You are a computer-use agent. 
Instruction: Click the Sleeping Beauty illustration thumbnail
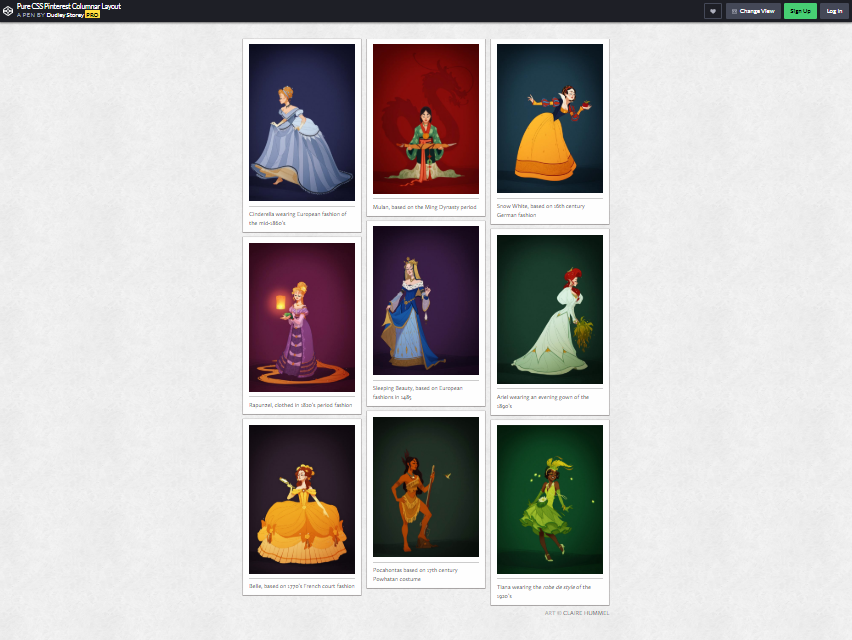point(425,300)
